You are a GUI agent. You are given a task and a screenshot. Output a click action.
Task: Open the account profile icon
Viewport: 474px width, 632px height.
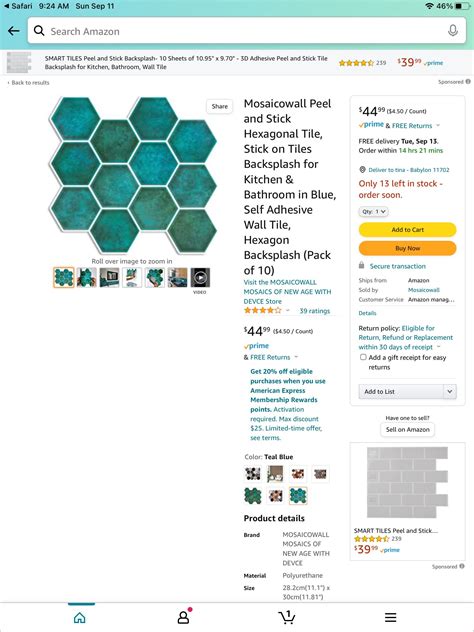pyautogui.click(x=183, y=617)
